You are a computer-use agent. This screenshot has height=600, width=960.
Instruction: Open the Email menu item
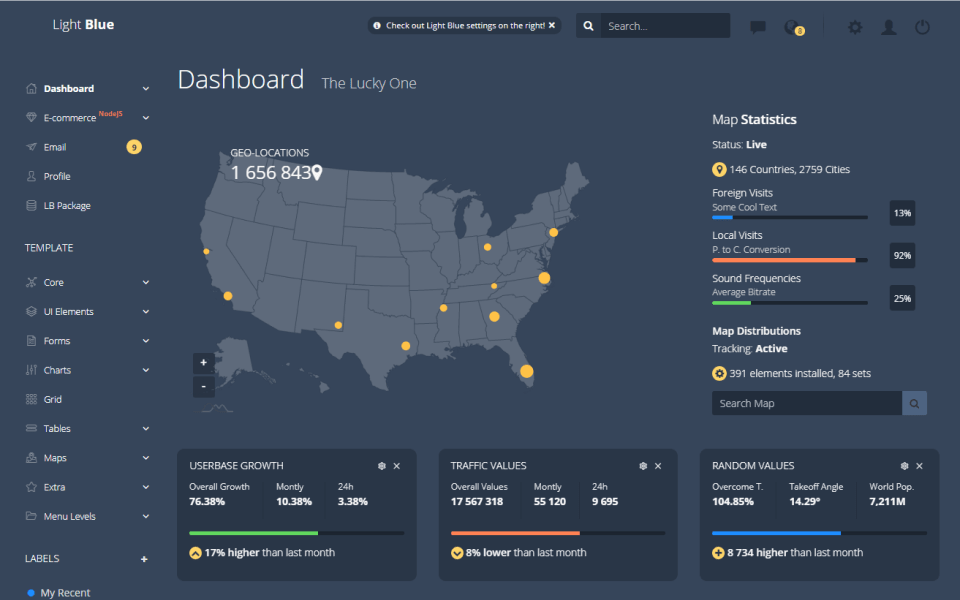coord(55,147)
